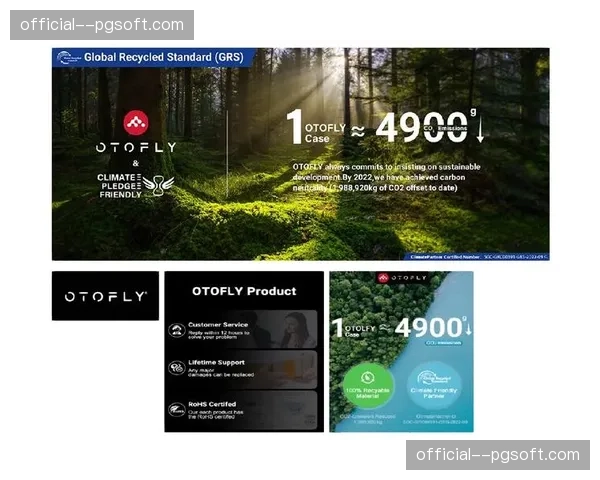Screen dimensions: 600x480
Task: Click the ClimatePartner Certified Number strip
Action: pyautogui.click(x=478, y=257)
